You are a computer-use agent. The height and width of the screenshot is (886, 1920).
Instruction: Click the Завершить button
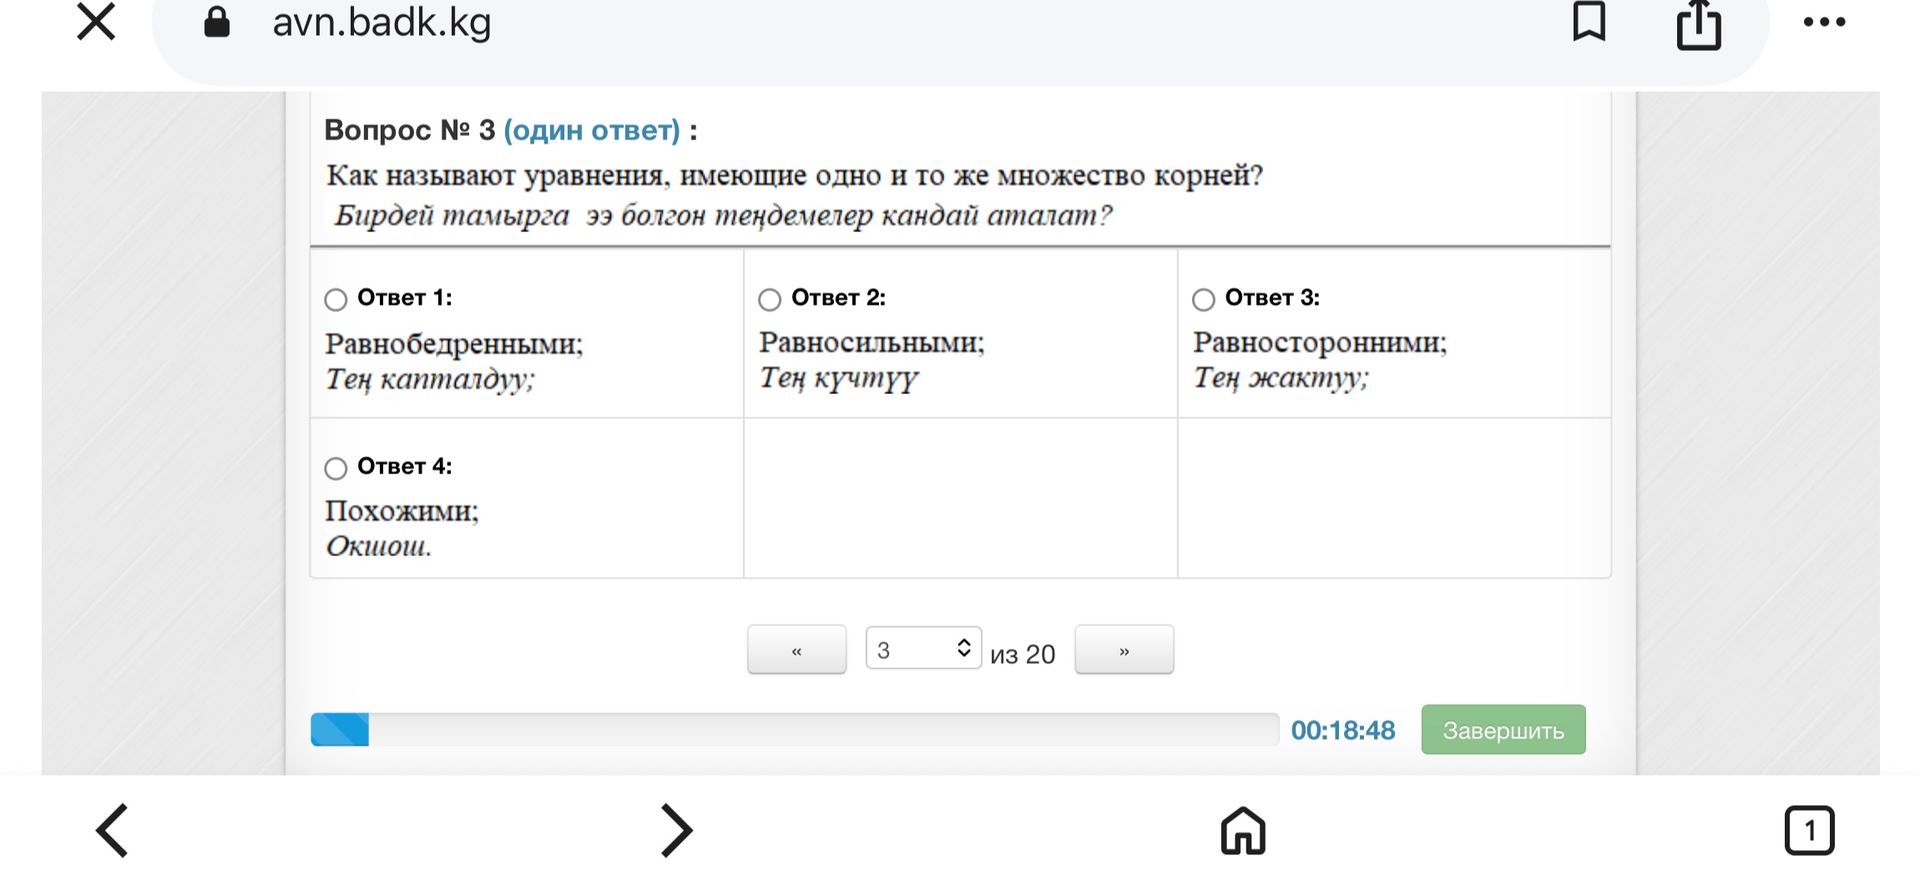[1503, 730]
